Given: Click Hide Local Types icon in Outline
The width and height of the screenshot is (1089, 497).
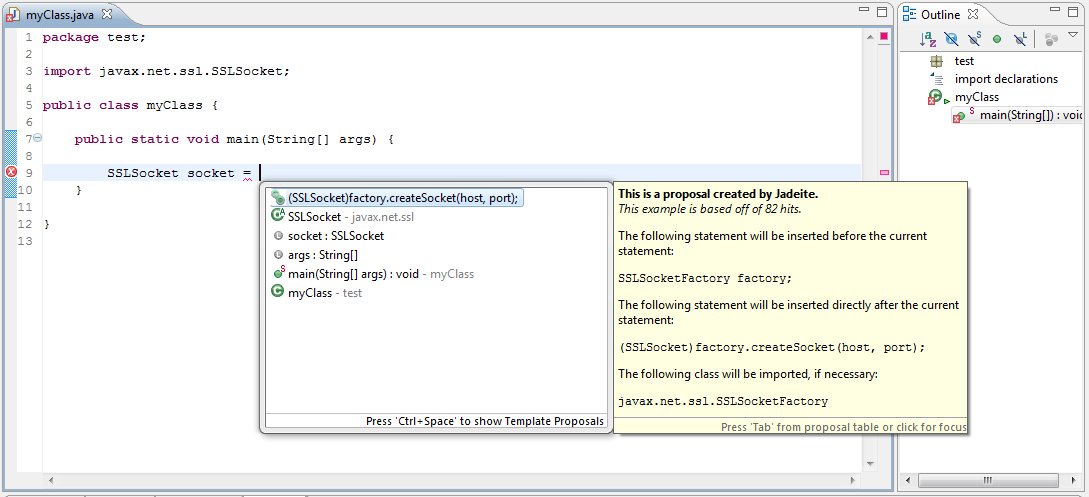Looking at the screenshot, I should (1020, 40).
